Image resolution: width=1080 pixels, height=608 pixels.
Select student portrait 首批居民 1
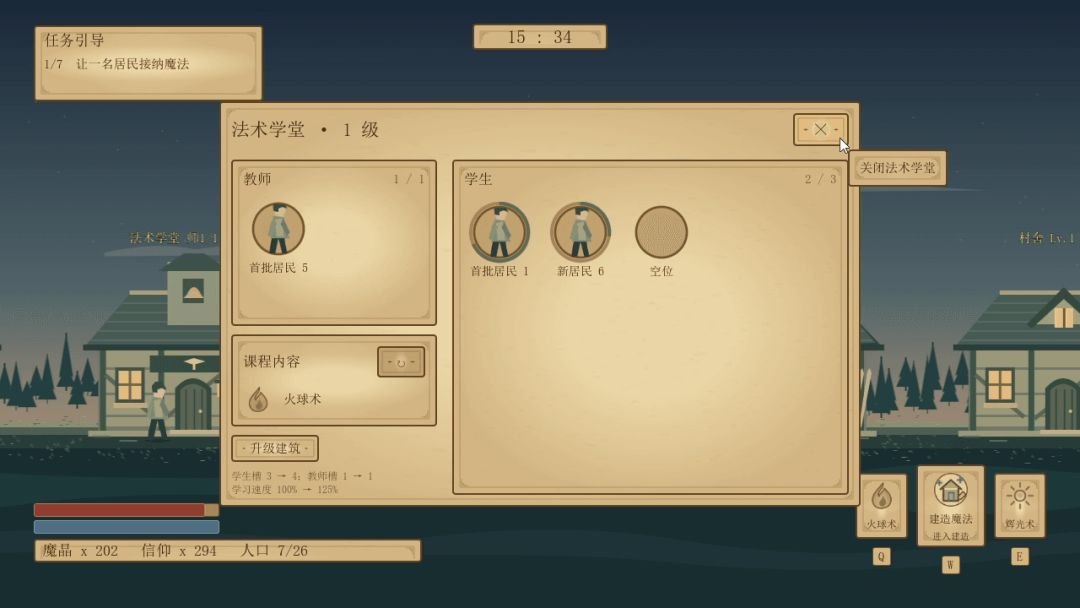[499, 231]
